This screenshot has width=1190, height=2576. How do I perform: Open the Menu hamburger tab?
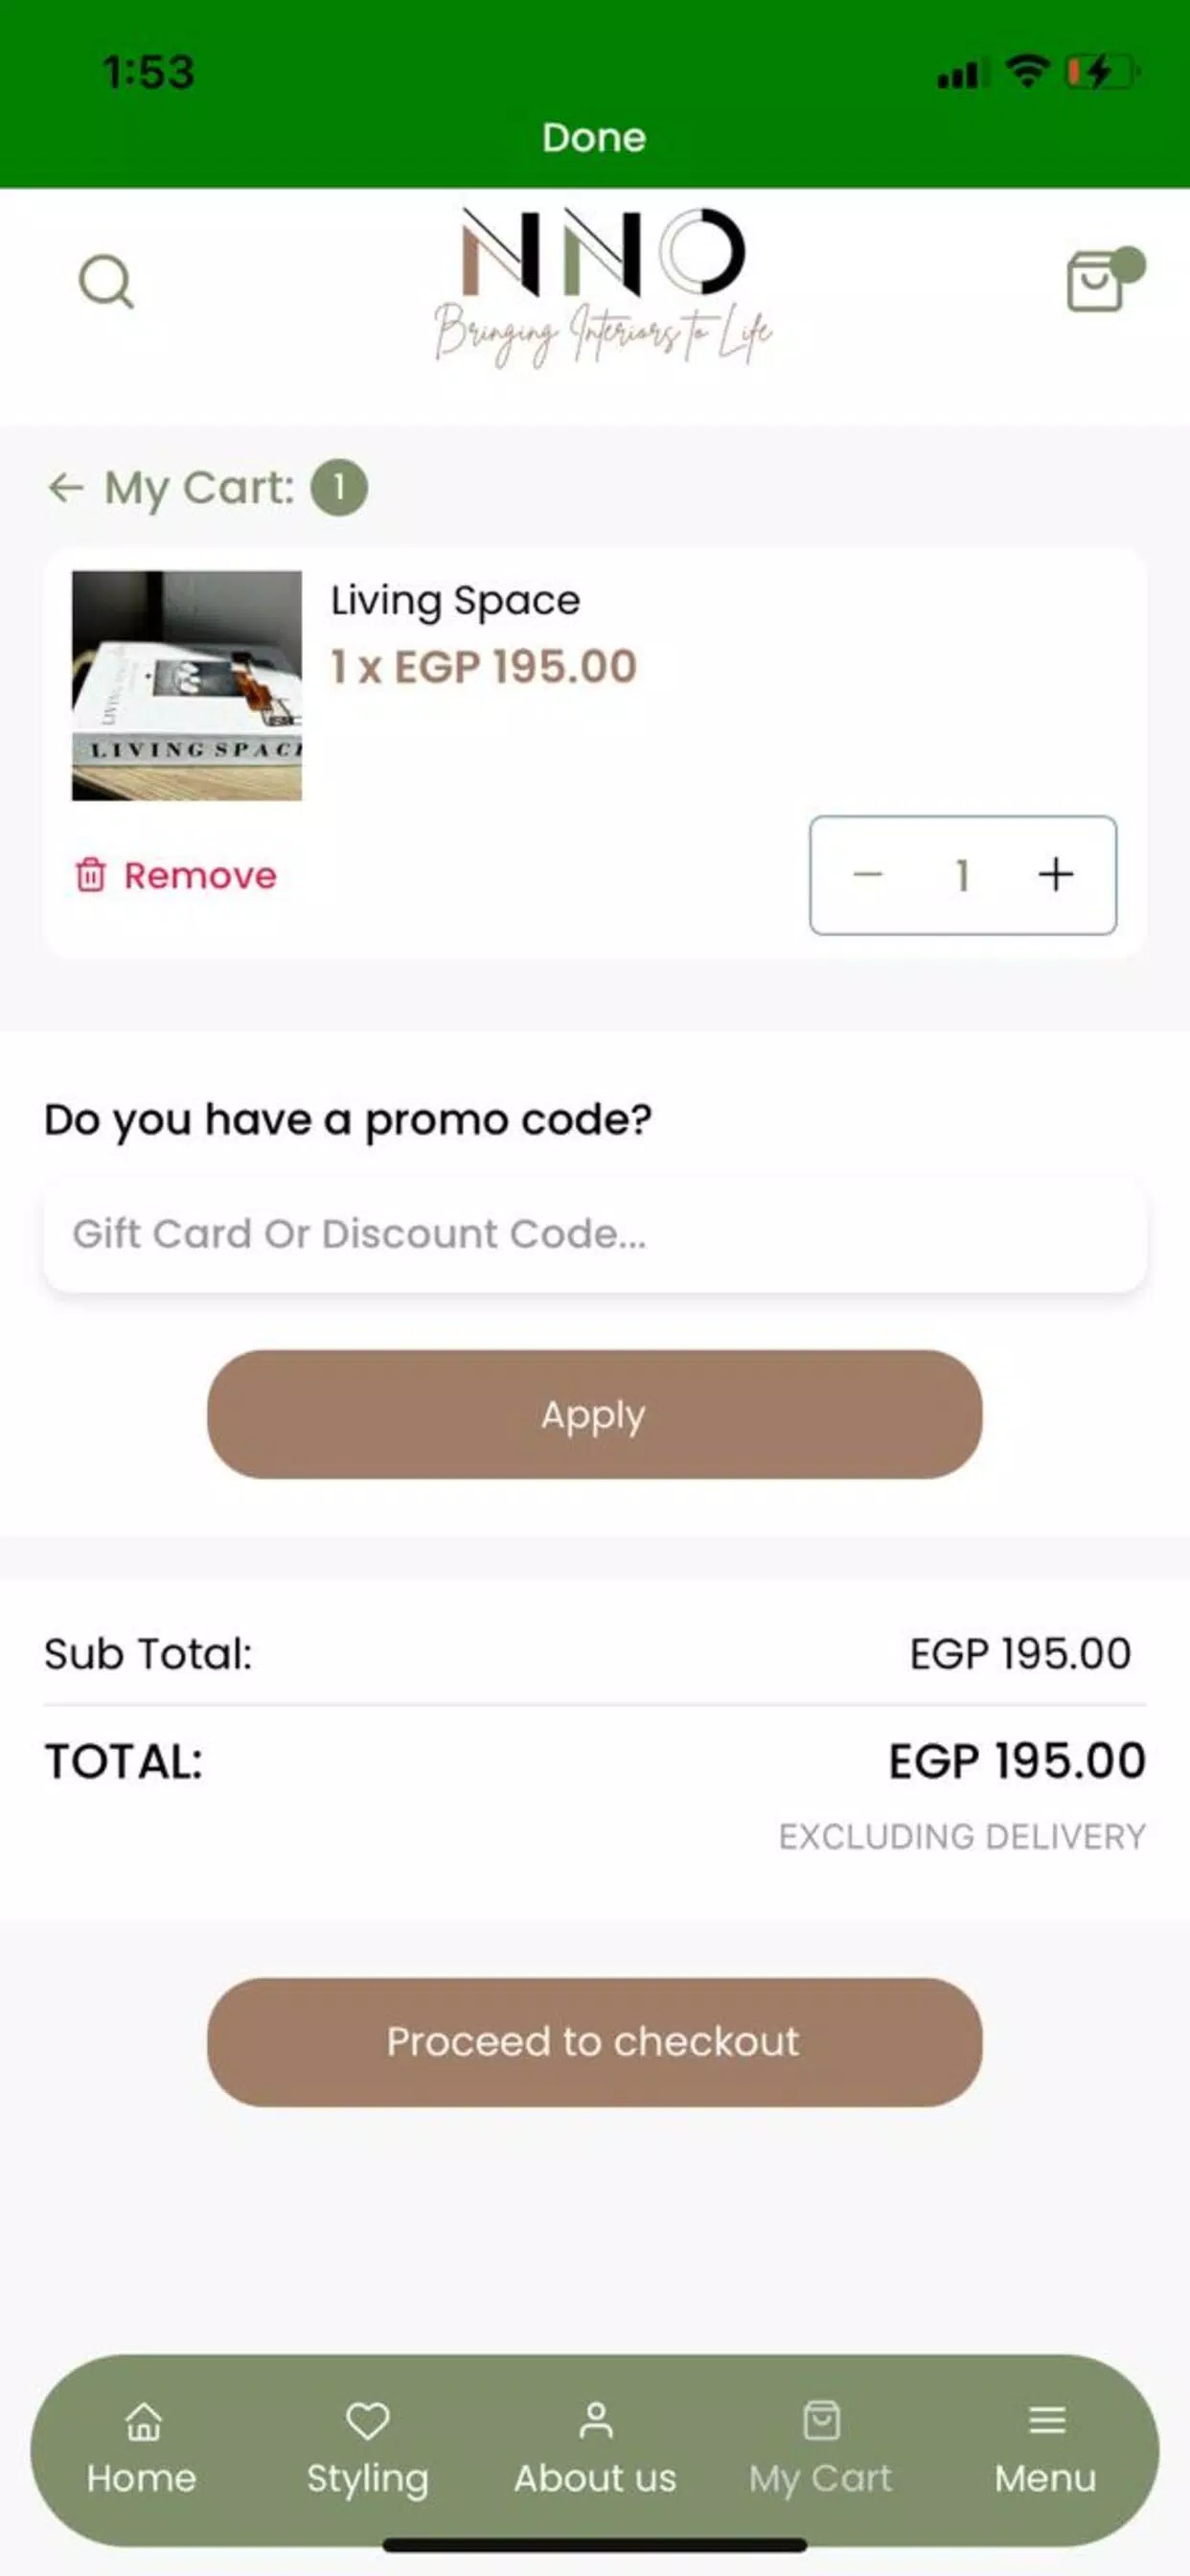[x=1046, y=2448]
